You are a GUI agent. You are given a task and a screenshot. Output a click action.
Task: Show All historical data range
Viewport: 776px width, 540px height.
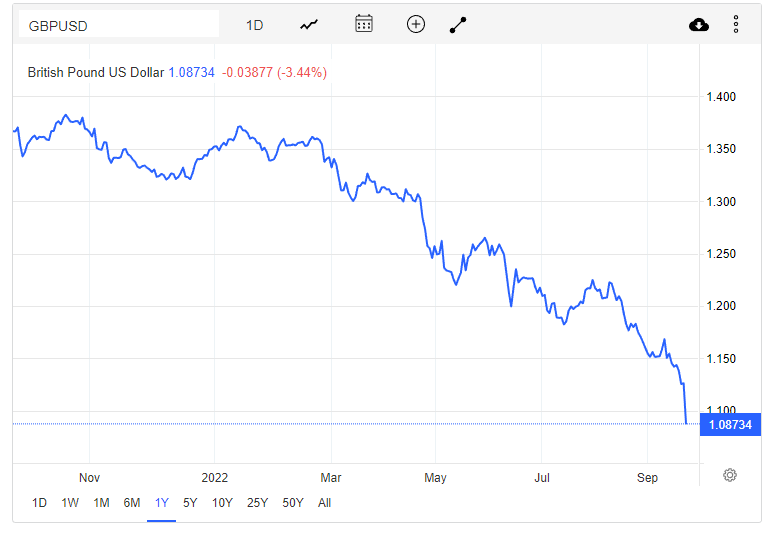click(324, 503)
